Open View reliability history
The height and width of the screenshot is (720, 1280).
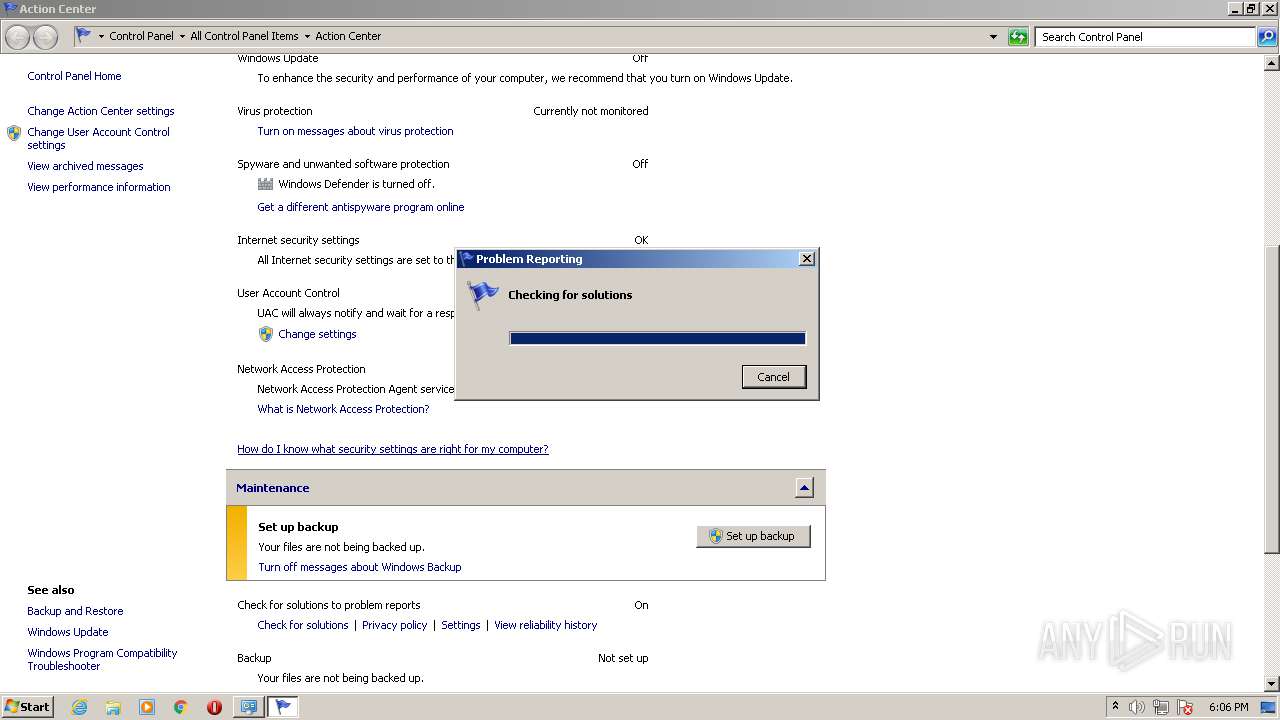[x=546, y=625]
